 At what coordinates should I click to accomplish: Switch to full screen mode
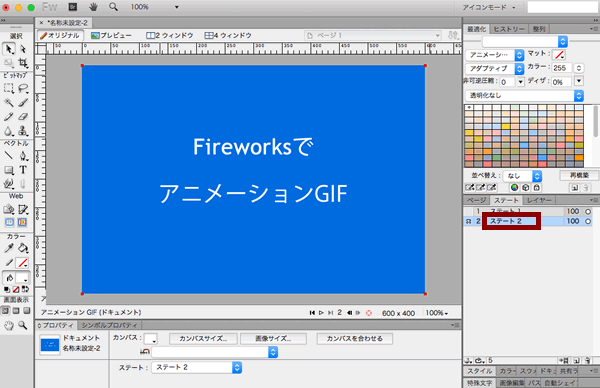pyautogui.click(x=26, y=311)
